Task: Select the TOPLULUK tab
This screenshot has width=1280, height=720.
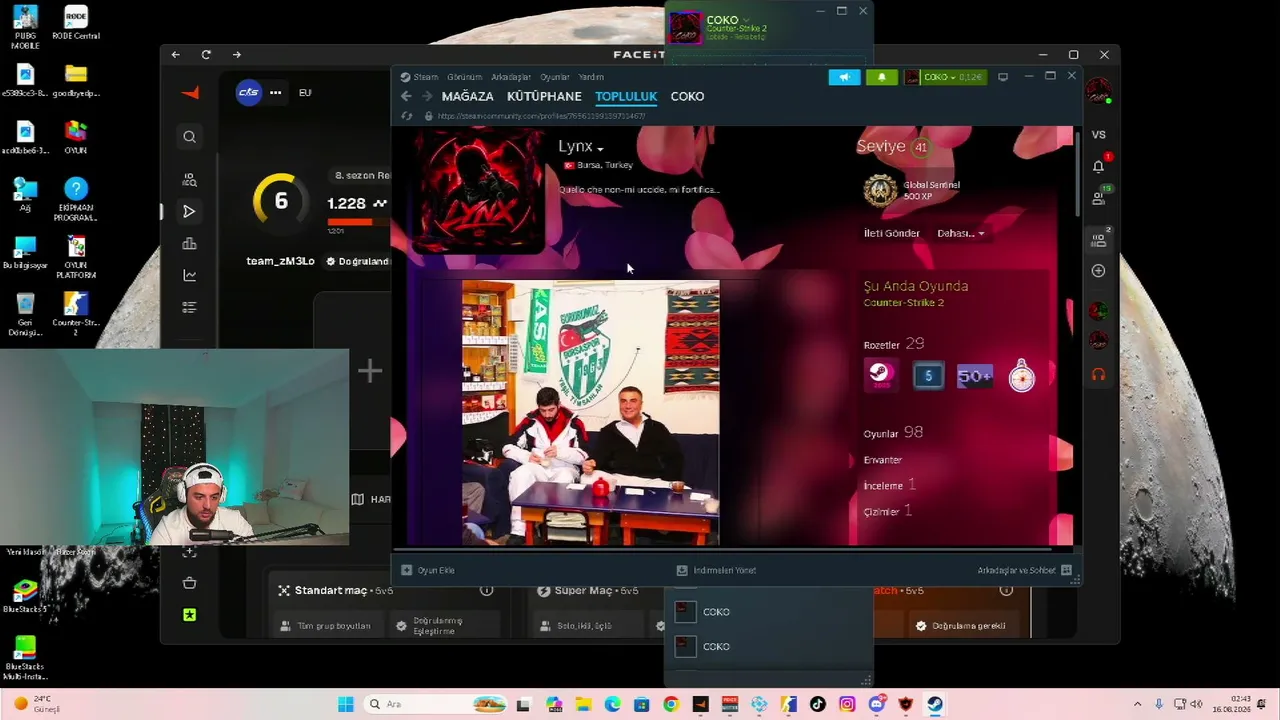Action: tap(626, 96)
